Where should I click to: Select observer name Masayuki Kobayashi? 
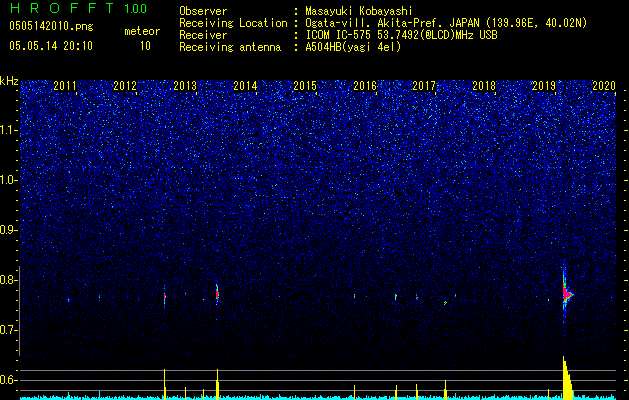pyautogui.click(x=358, y=12)
